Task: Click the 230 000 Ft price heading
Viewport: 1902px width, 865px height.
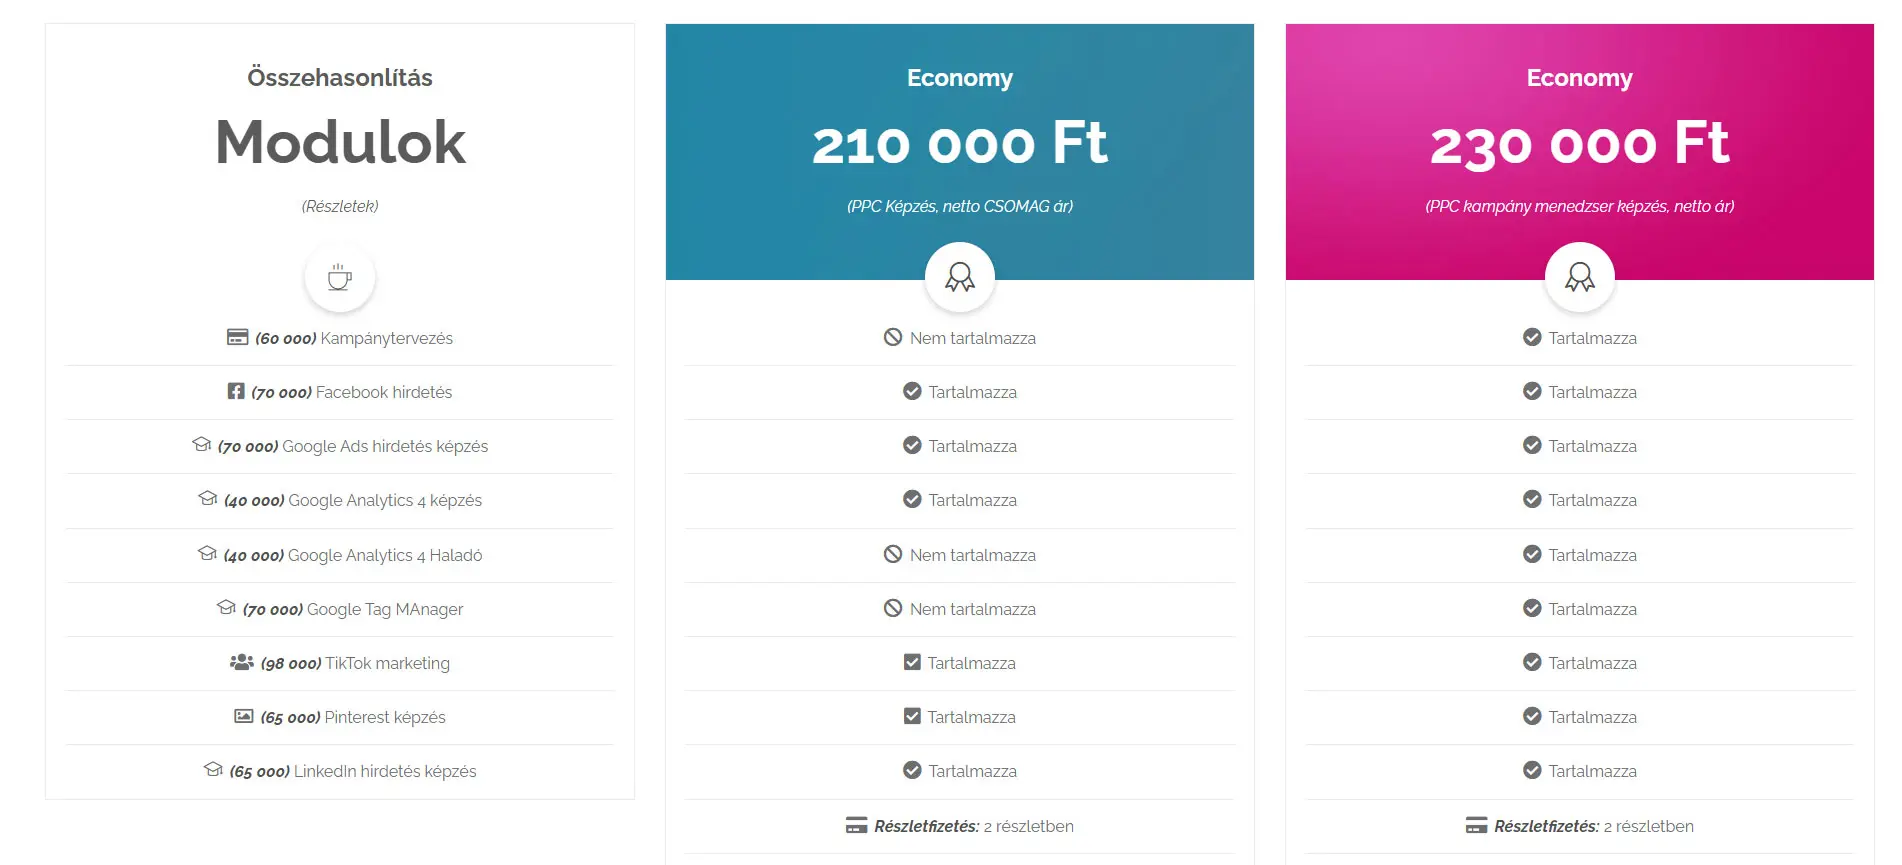Action: click(1580, 143)
